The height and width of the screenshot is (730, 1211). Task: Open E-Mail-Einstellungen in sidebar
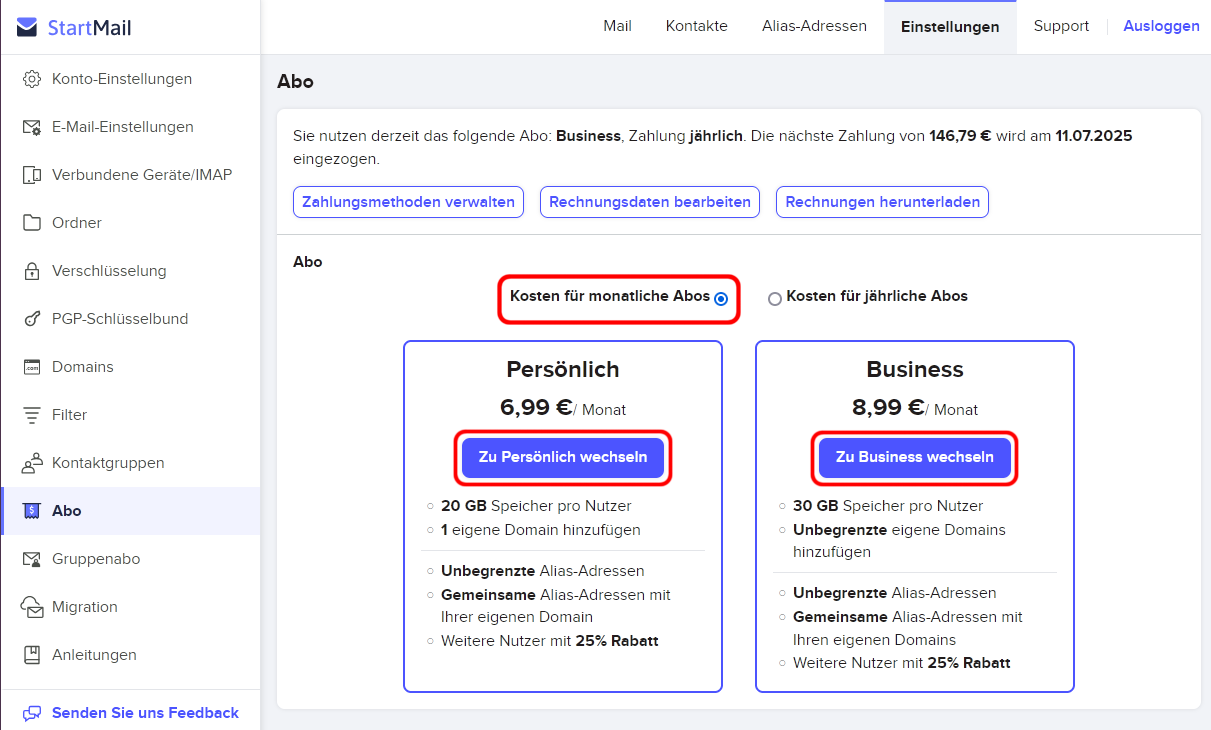tap(130, 127)
